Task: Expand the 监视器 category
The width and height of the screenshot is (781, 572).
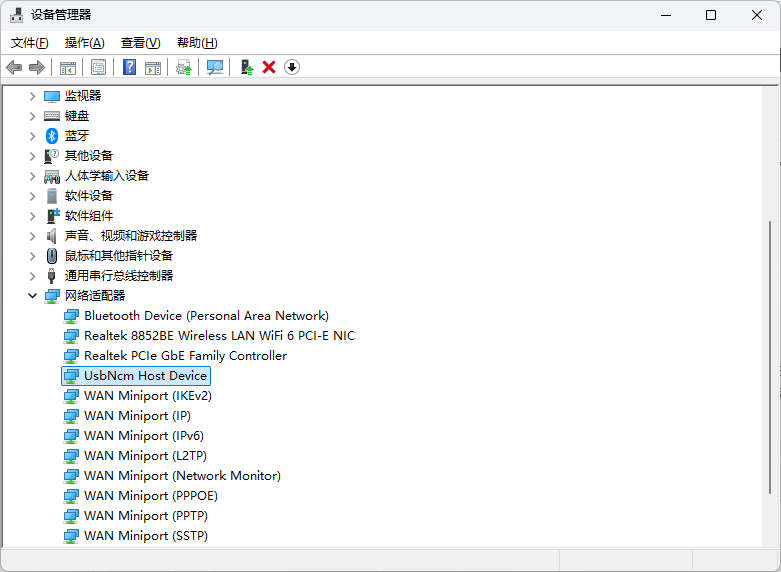Action: [32, 96]
